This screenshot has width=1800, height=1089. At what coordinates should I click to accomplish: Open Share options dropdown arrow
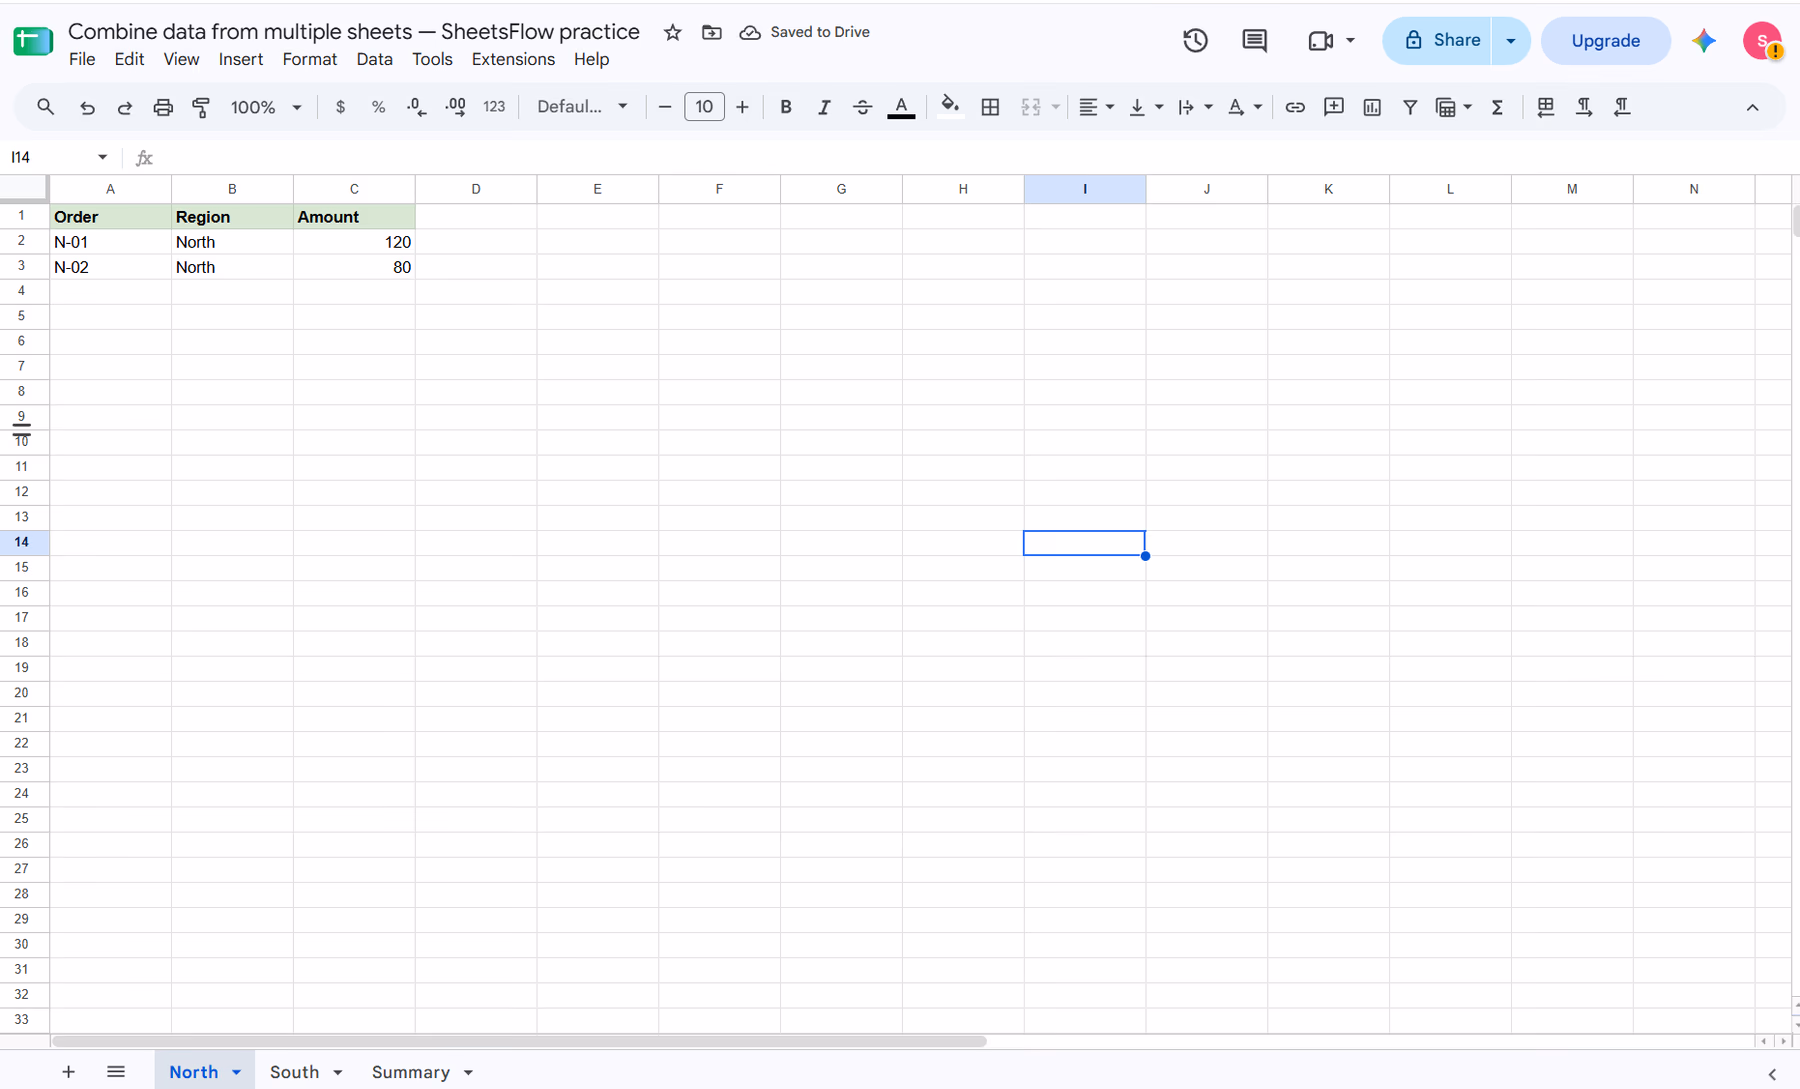1511,41
